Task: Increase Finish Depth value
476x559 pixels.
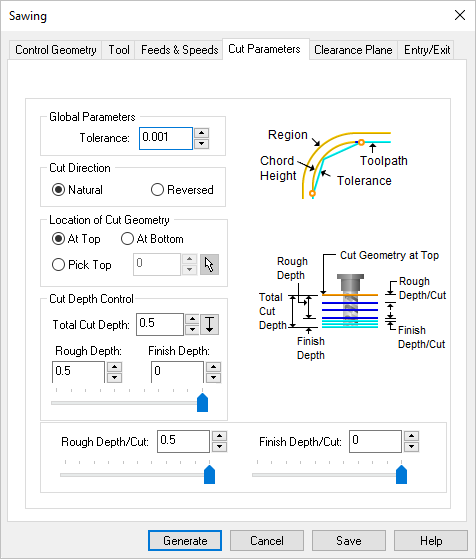Action: point(214,367)
